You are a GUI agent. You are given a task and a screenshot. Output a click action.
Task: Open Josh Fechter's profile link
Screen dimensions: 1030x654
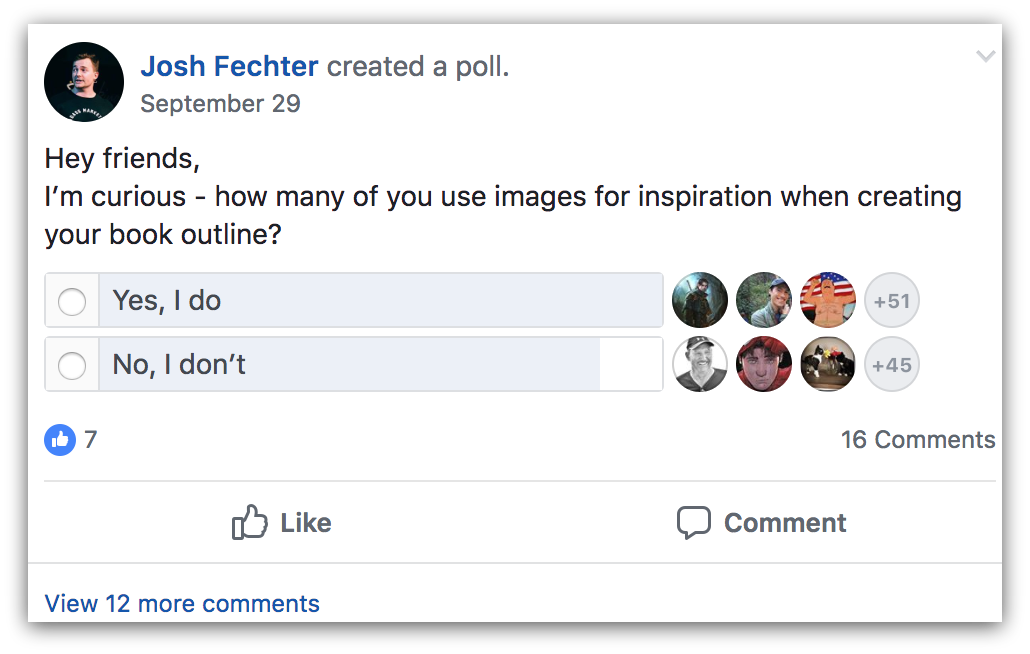[x=229, y=67]
